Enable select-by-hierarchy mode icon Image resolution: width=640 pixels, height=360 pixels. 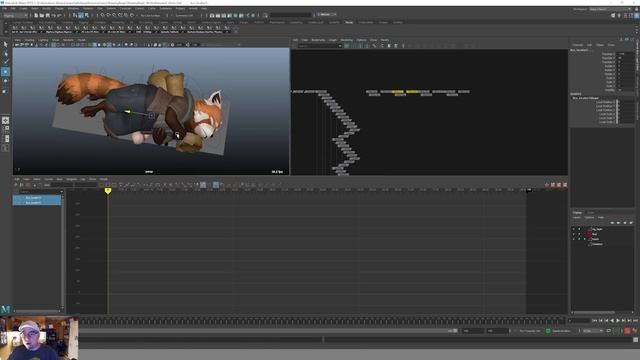[x=75, y=16]
